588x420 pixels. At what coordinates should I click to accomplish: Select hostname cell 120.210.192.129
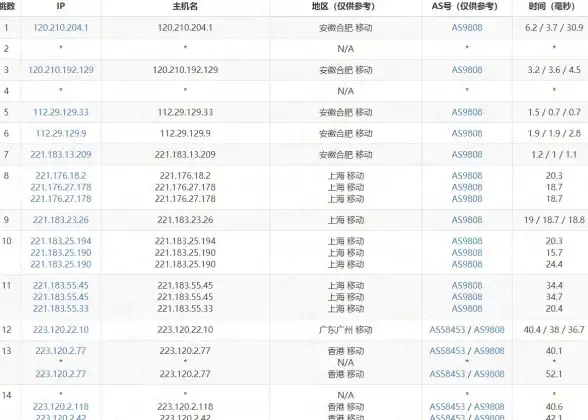[x=185, y=70]
